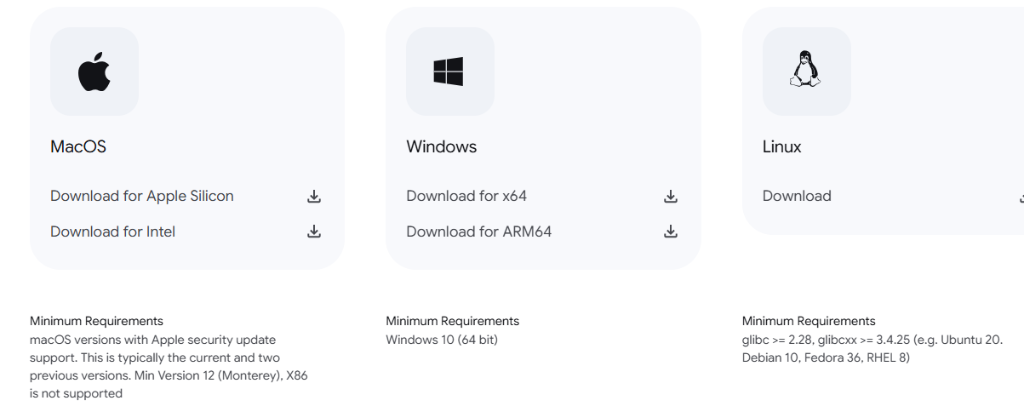Screen dimensions: 1024x414
Task: Click the MacOS card heading
Action: 78,147
